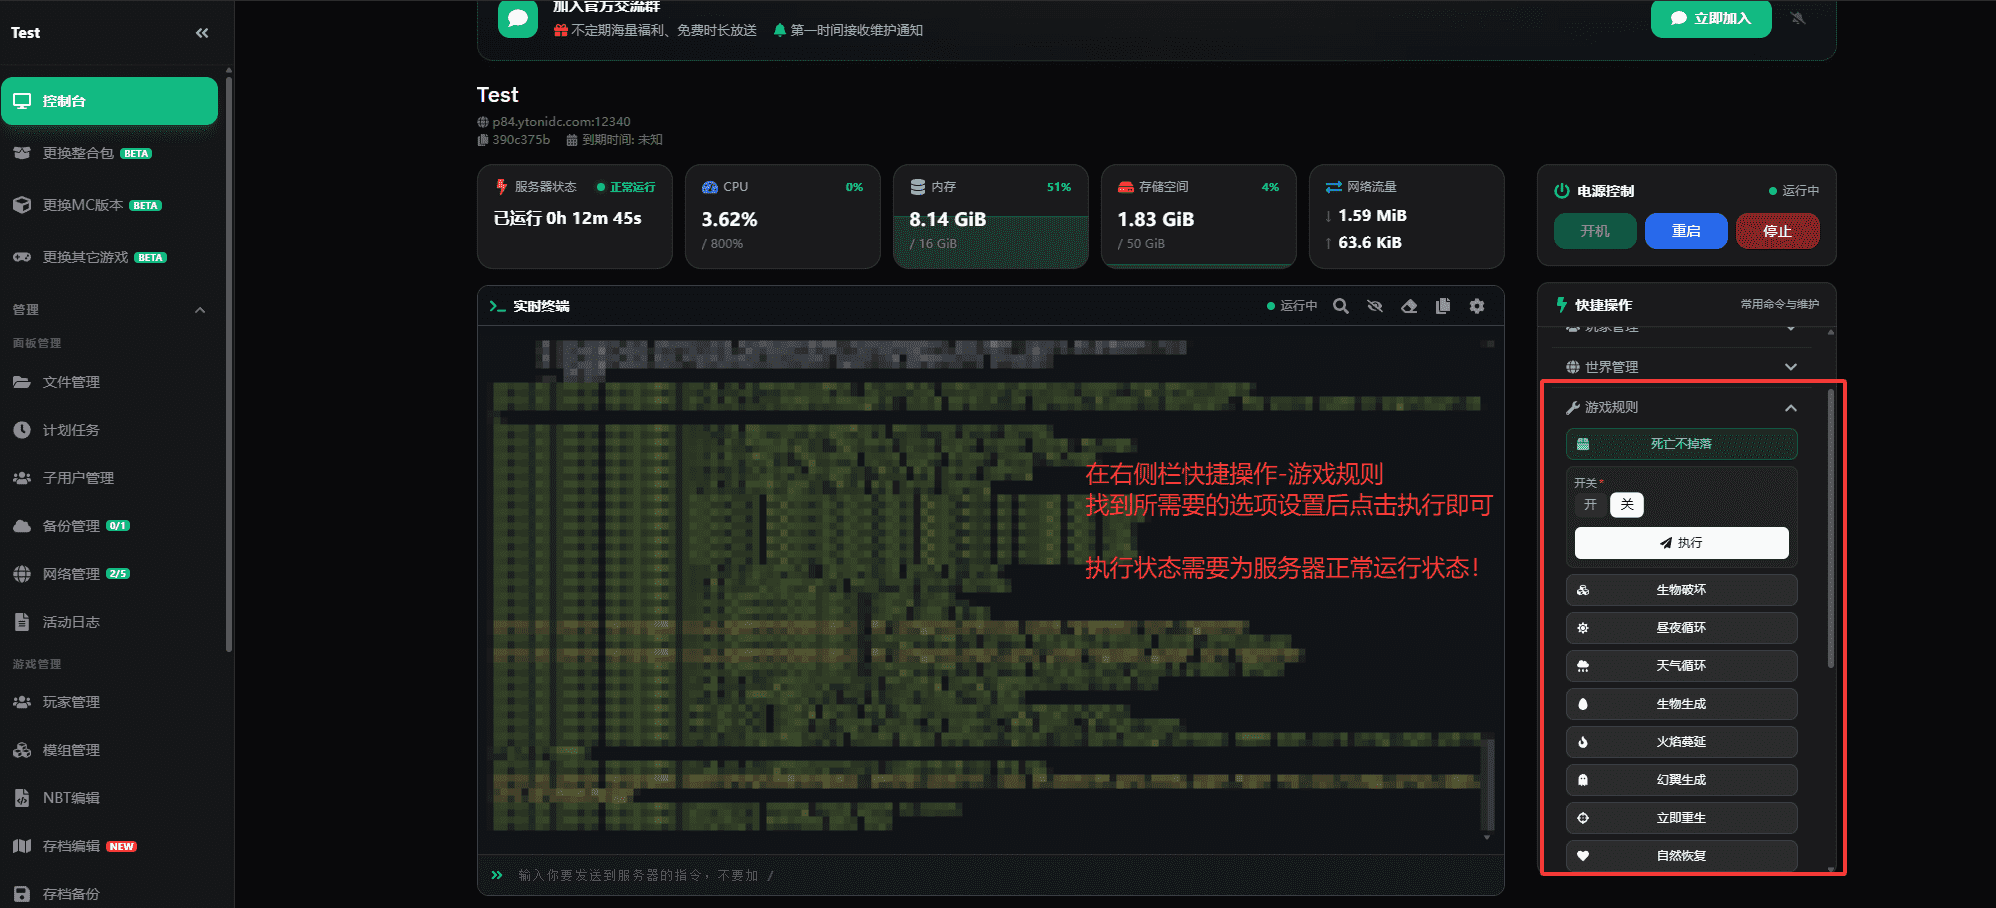1996x908 pixels.
Task: Open 备份管理 page
Action: coord(109,526)
